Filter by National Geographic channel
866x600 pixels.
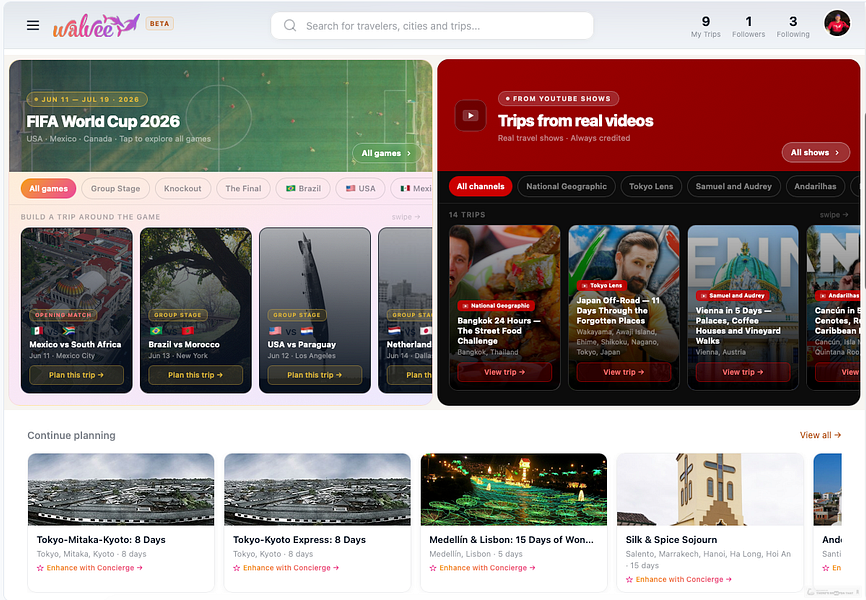(566, 186)
